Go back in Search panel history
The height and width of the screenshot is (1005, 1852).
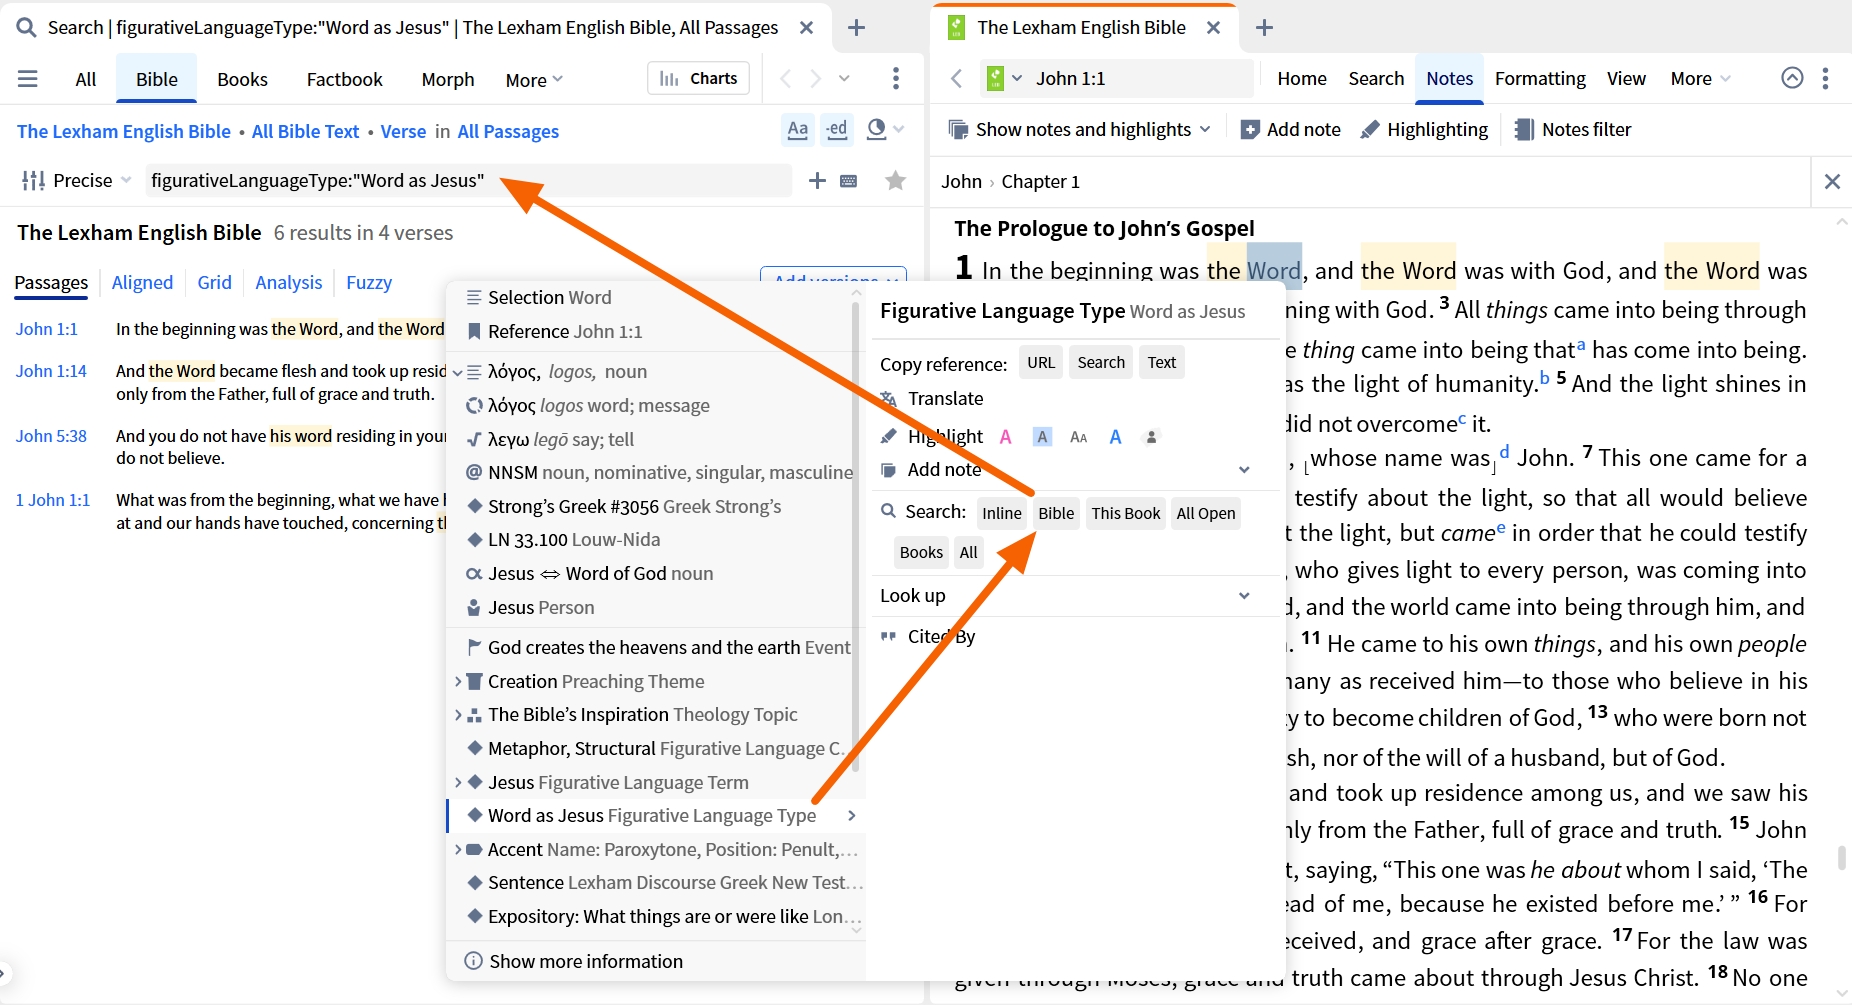[785, 78]
